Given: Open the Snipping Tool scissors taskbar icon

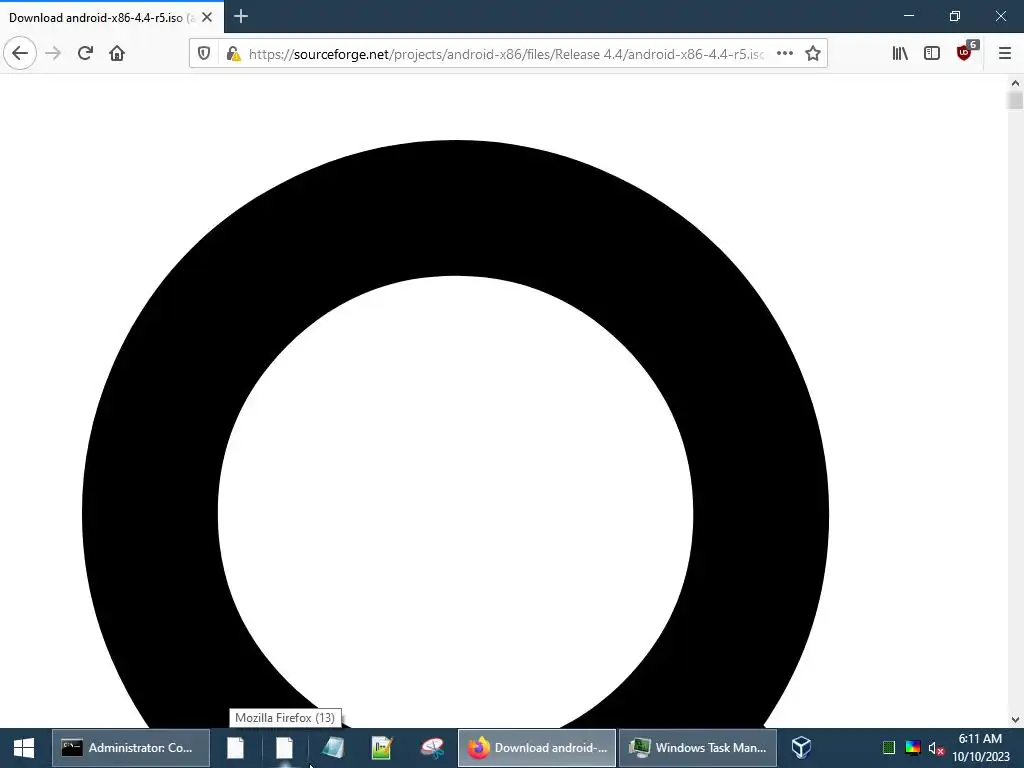Looking at the screenshot, I should tap(432, 748).
